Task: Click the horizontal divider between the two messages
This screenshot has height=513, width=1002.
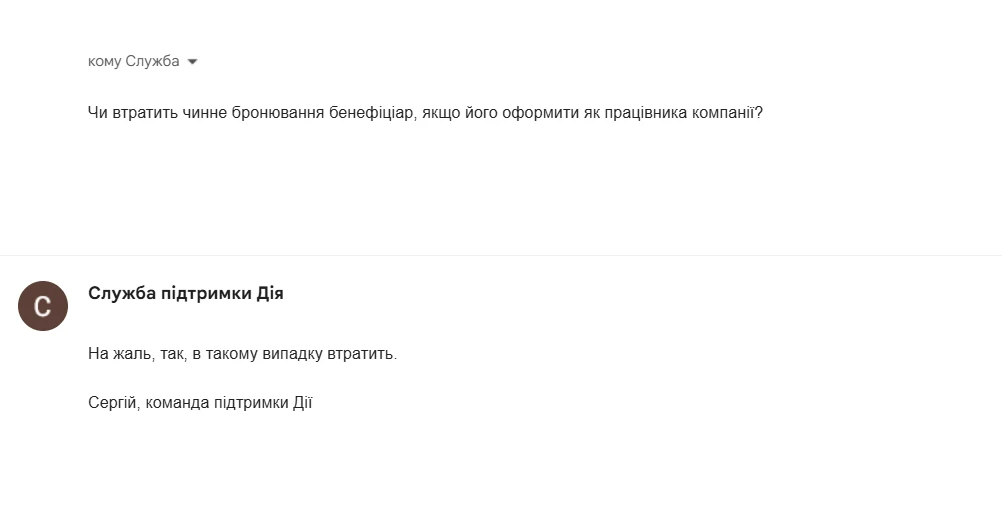Action: (x=501, y=256)
